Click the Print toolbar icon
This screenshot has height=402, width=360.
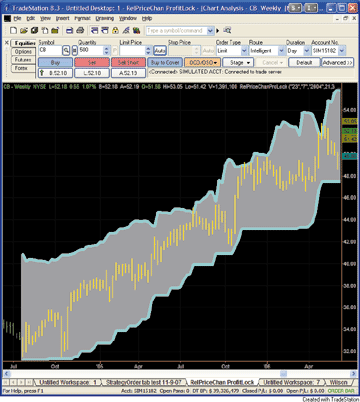tap(80, 31)
